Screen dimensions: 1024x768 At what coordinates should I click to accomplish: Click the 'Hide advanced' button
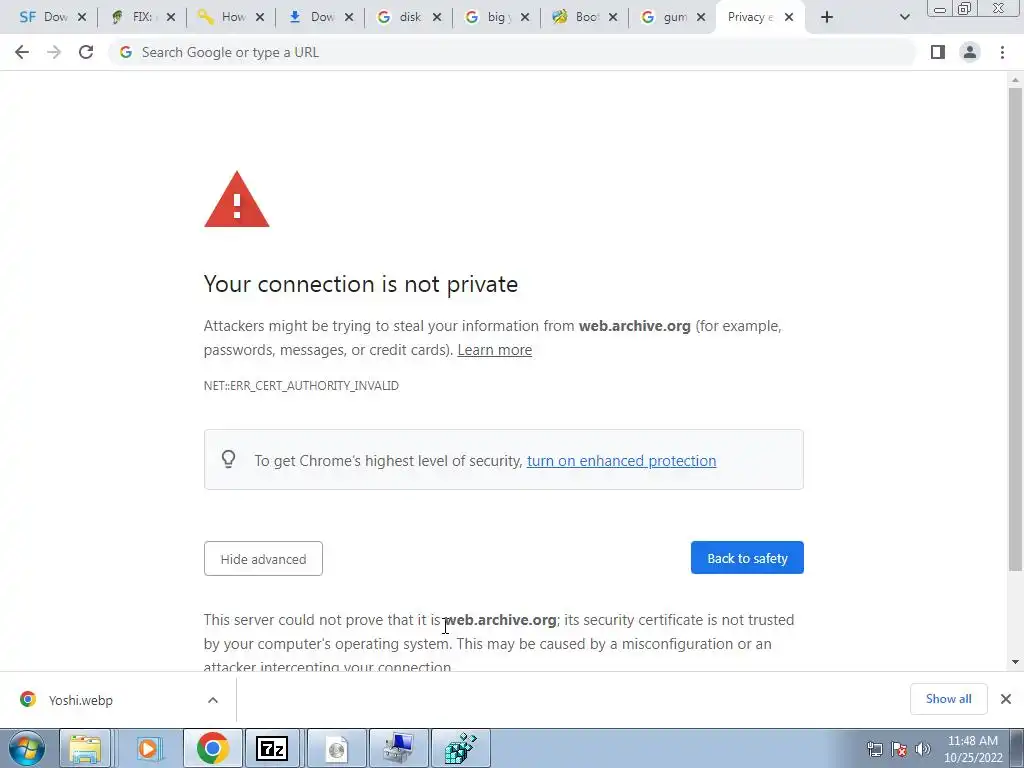(263, 559)
